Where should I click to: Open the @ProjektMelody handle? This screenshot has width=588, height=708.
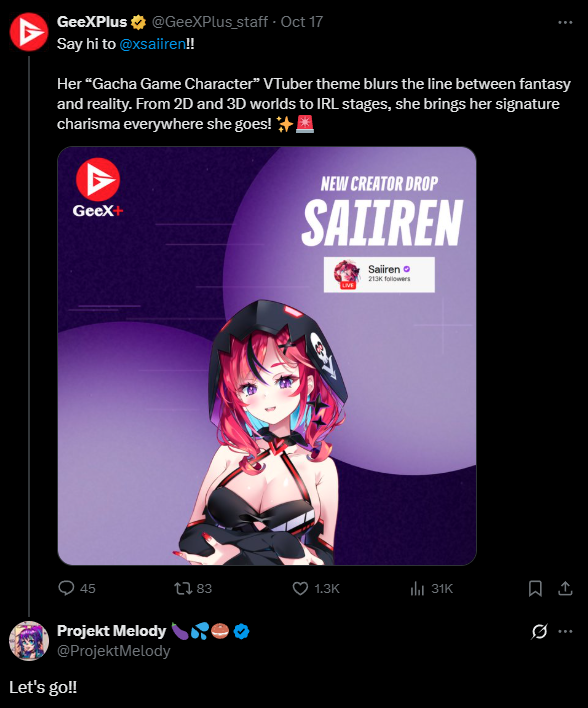pos(113,651)
